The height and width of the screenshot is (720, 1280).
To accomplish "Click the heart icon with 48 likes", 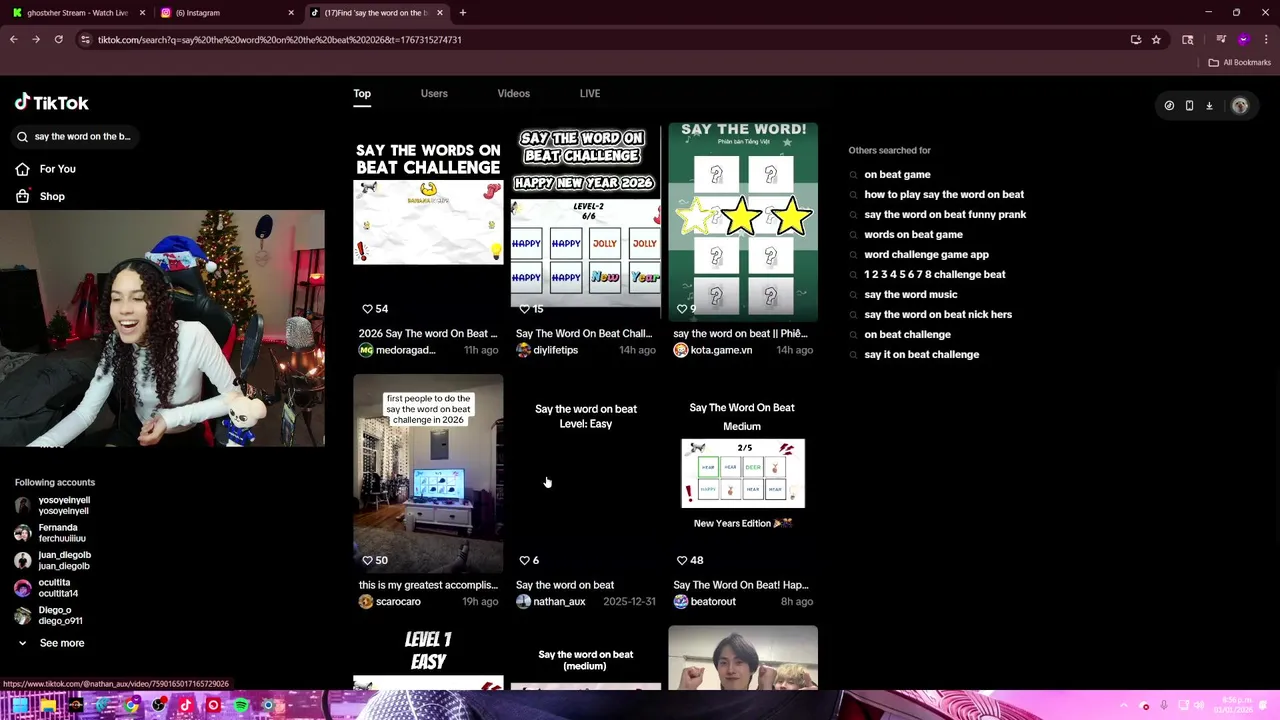I will pos(682,560).
